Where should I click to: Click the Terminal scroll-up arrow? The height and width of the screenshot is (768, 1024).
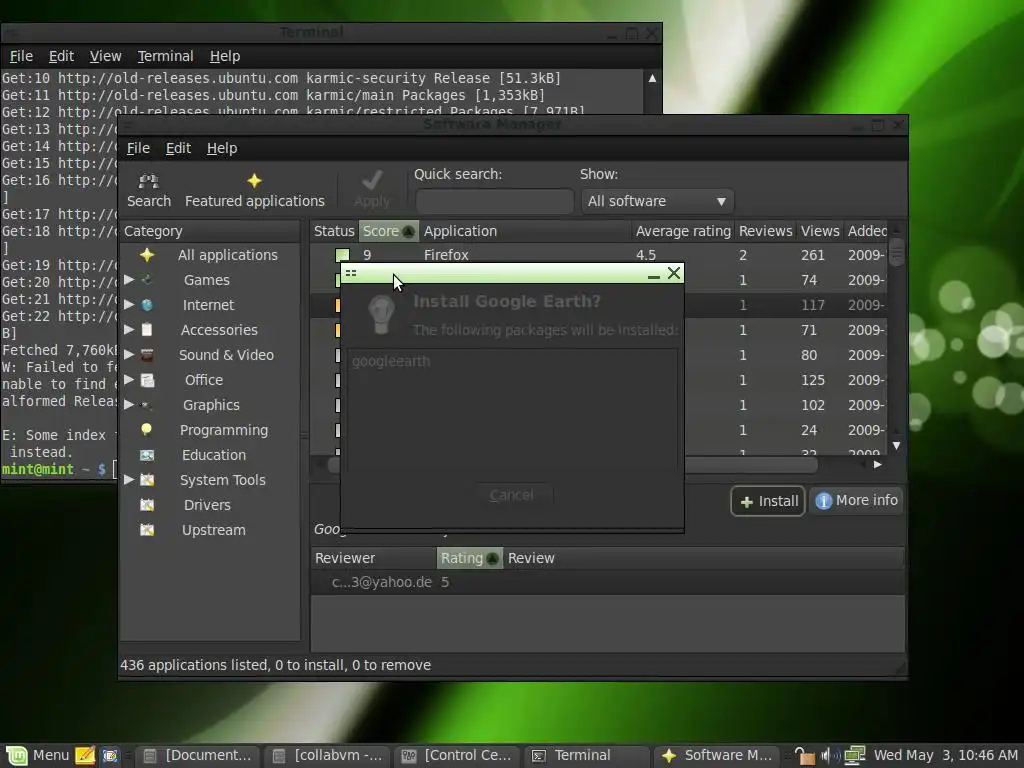652,78
